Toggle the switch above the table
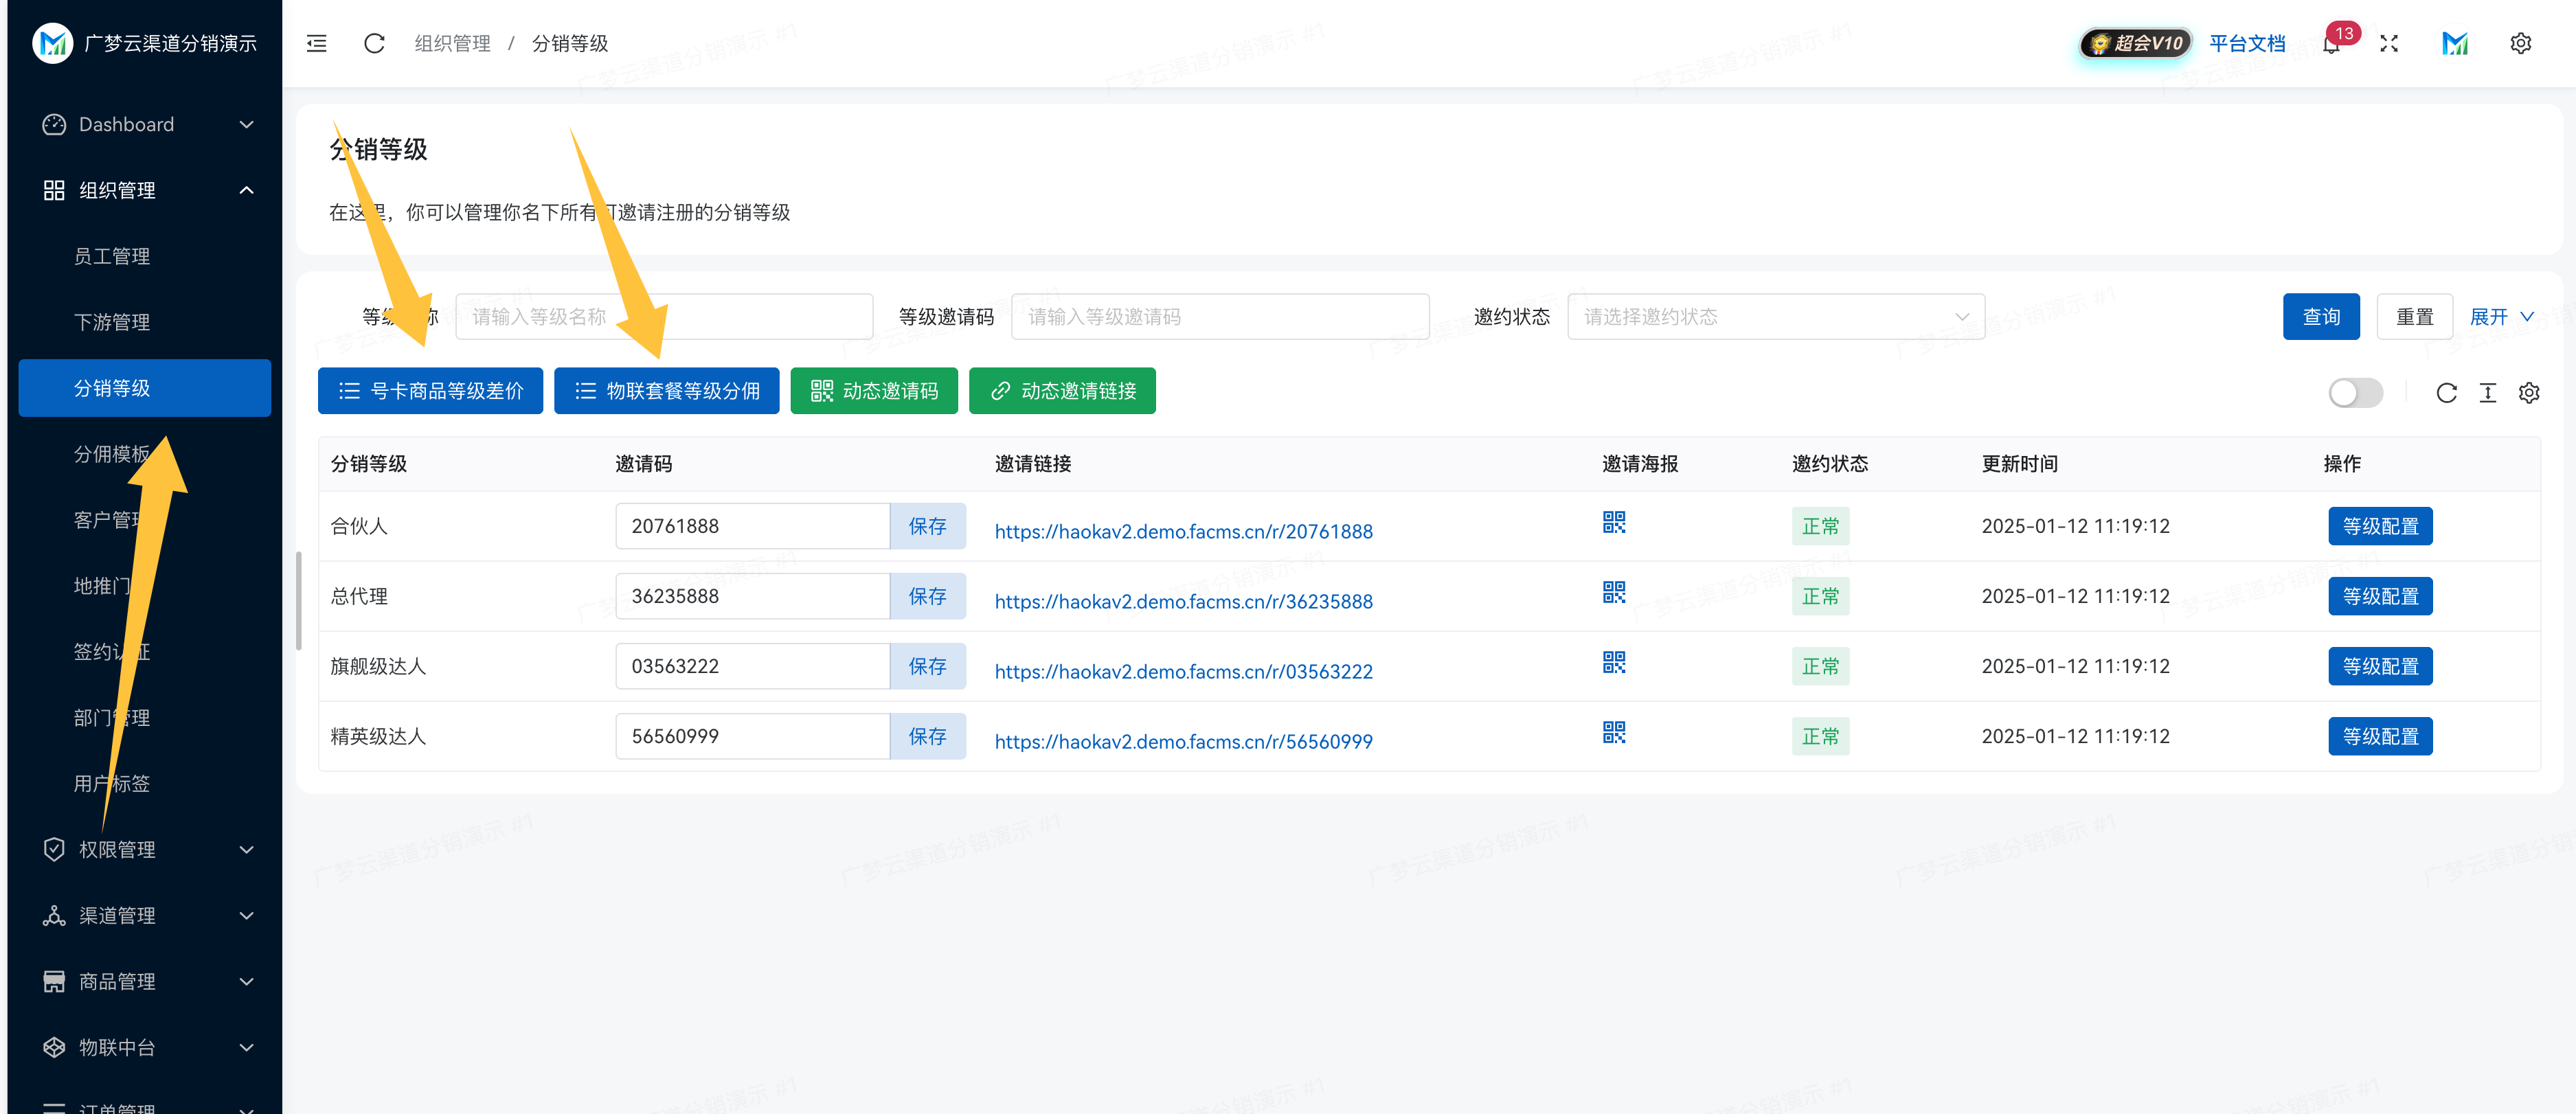This screenshot has width=2576, height=1114. pyautogui.click(x=2355, y=393)
